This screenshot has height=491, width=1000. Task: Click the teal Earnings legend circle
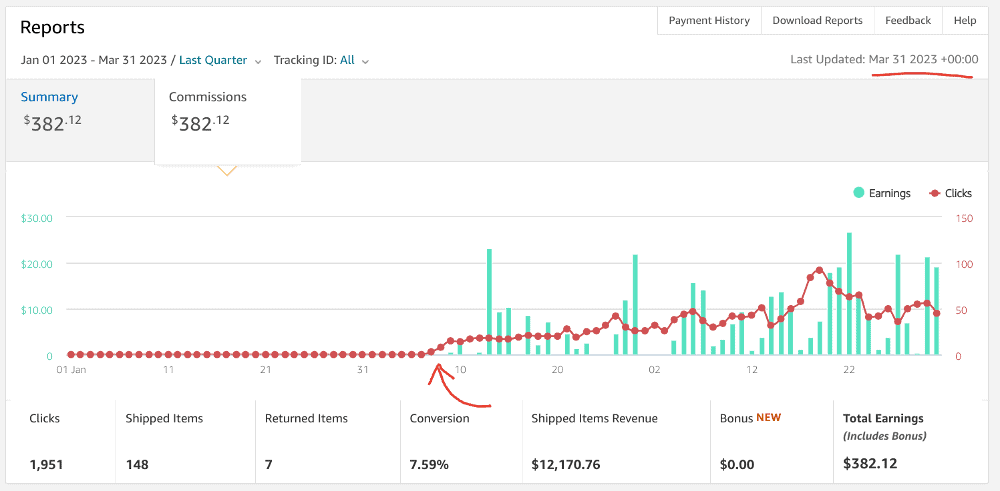point(859,193)
